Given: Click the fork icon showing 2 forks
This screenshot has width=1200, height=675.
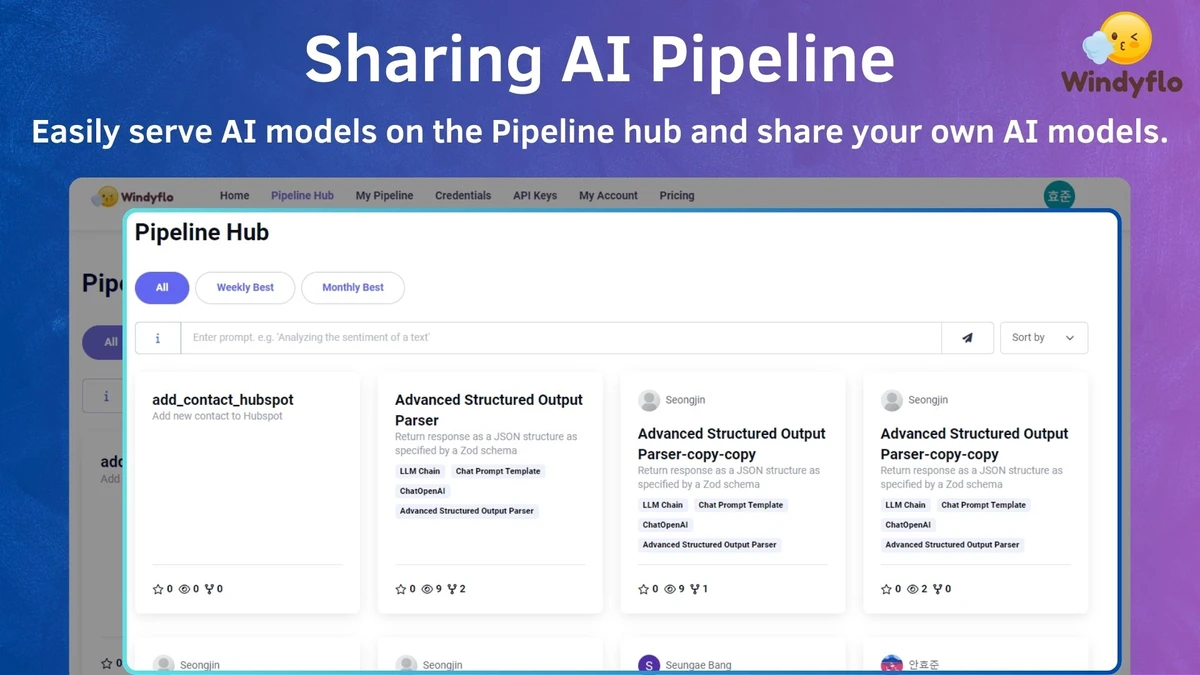Looking at the screenshot, I should 452,589.
